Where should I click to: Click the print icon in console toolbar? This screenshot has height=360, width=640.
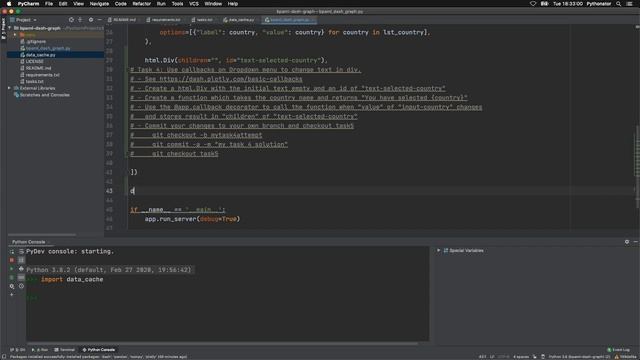pyautogui.click(x=21, y=269)
